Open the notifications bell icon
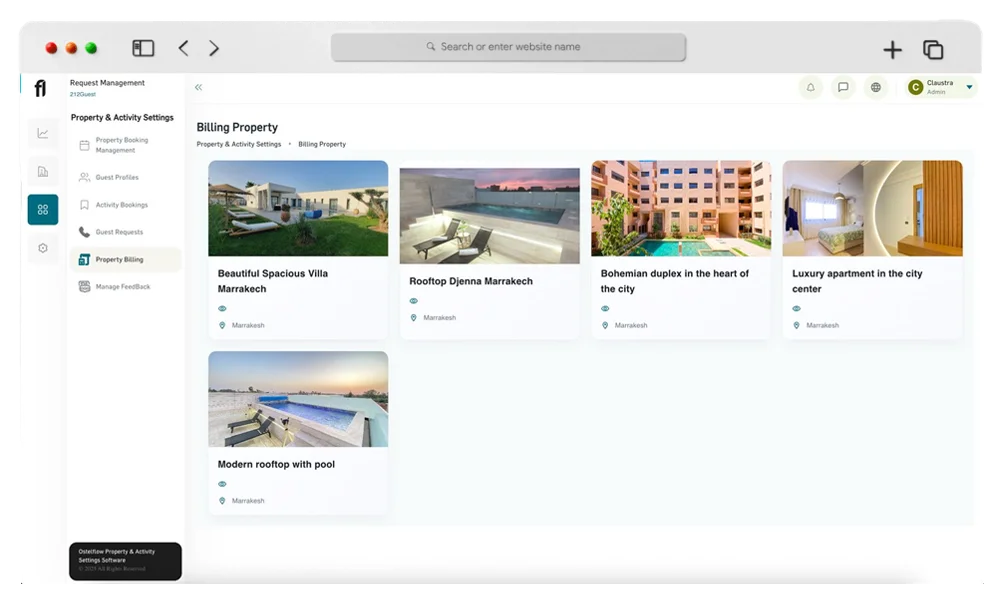This screenshot has height=609, width=1004. click(810, 88)
